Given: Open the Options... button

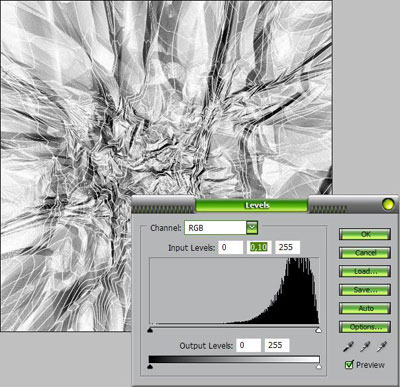Looking at the screenshot, I should tap(365, 327).
